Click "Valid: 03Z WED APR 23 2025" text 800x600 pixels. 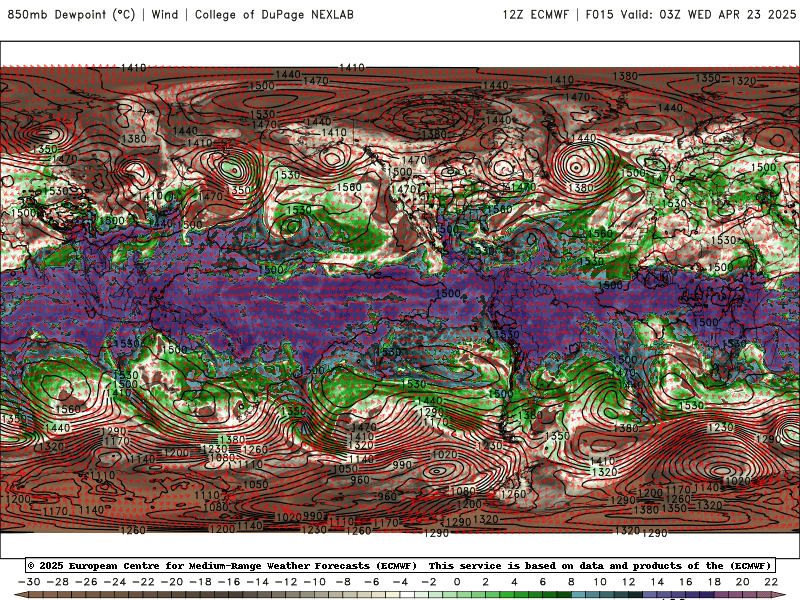coord(708,14)
